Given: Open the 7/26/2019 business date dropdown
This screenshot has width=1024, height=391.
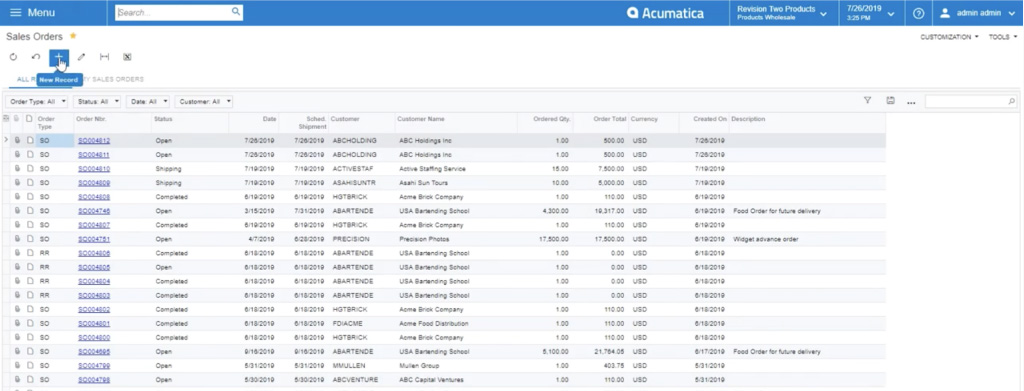Looking at the screenshot, I should point(871,13).
